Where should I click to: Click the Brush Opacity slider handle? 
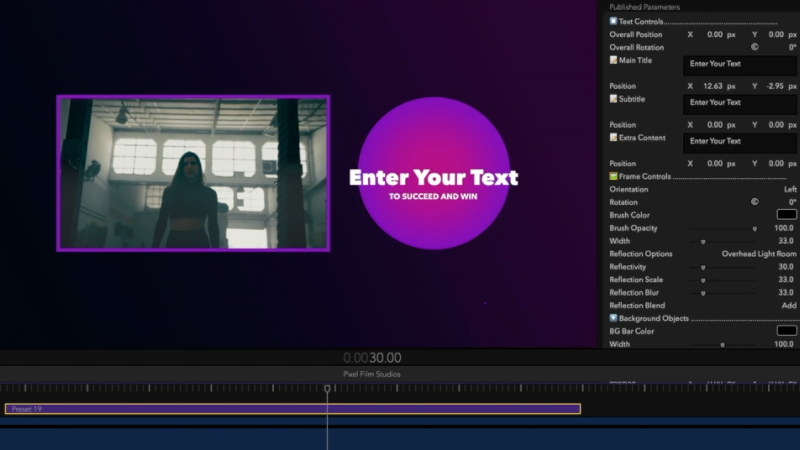coord(755,229)
